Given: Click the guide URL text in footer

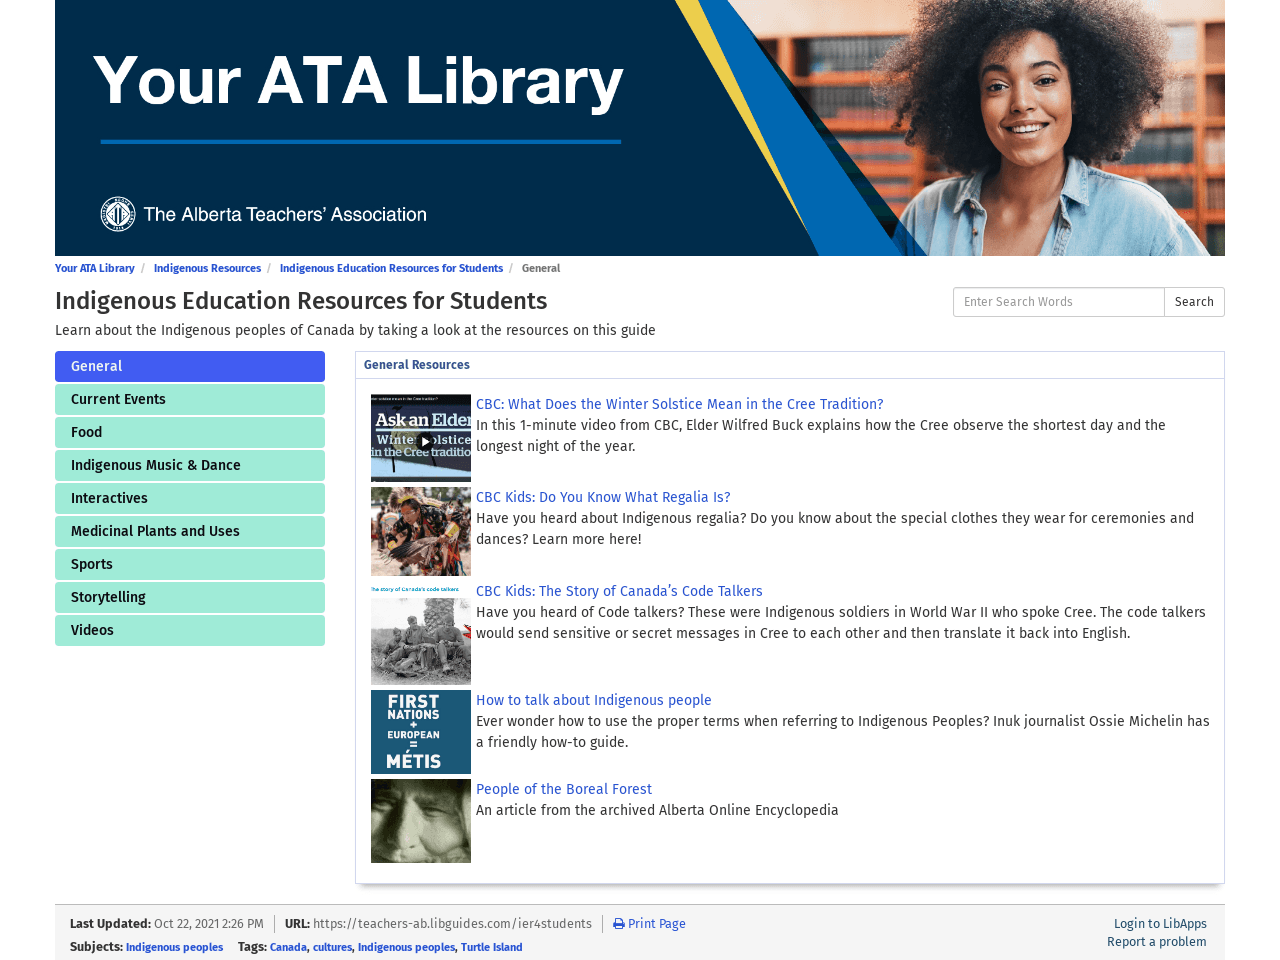Looking at the screenshot, I should click(x=452, y=924).
